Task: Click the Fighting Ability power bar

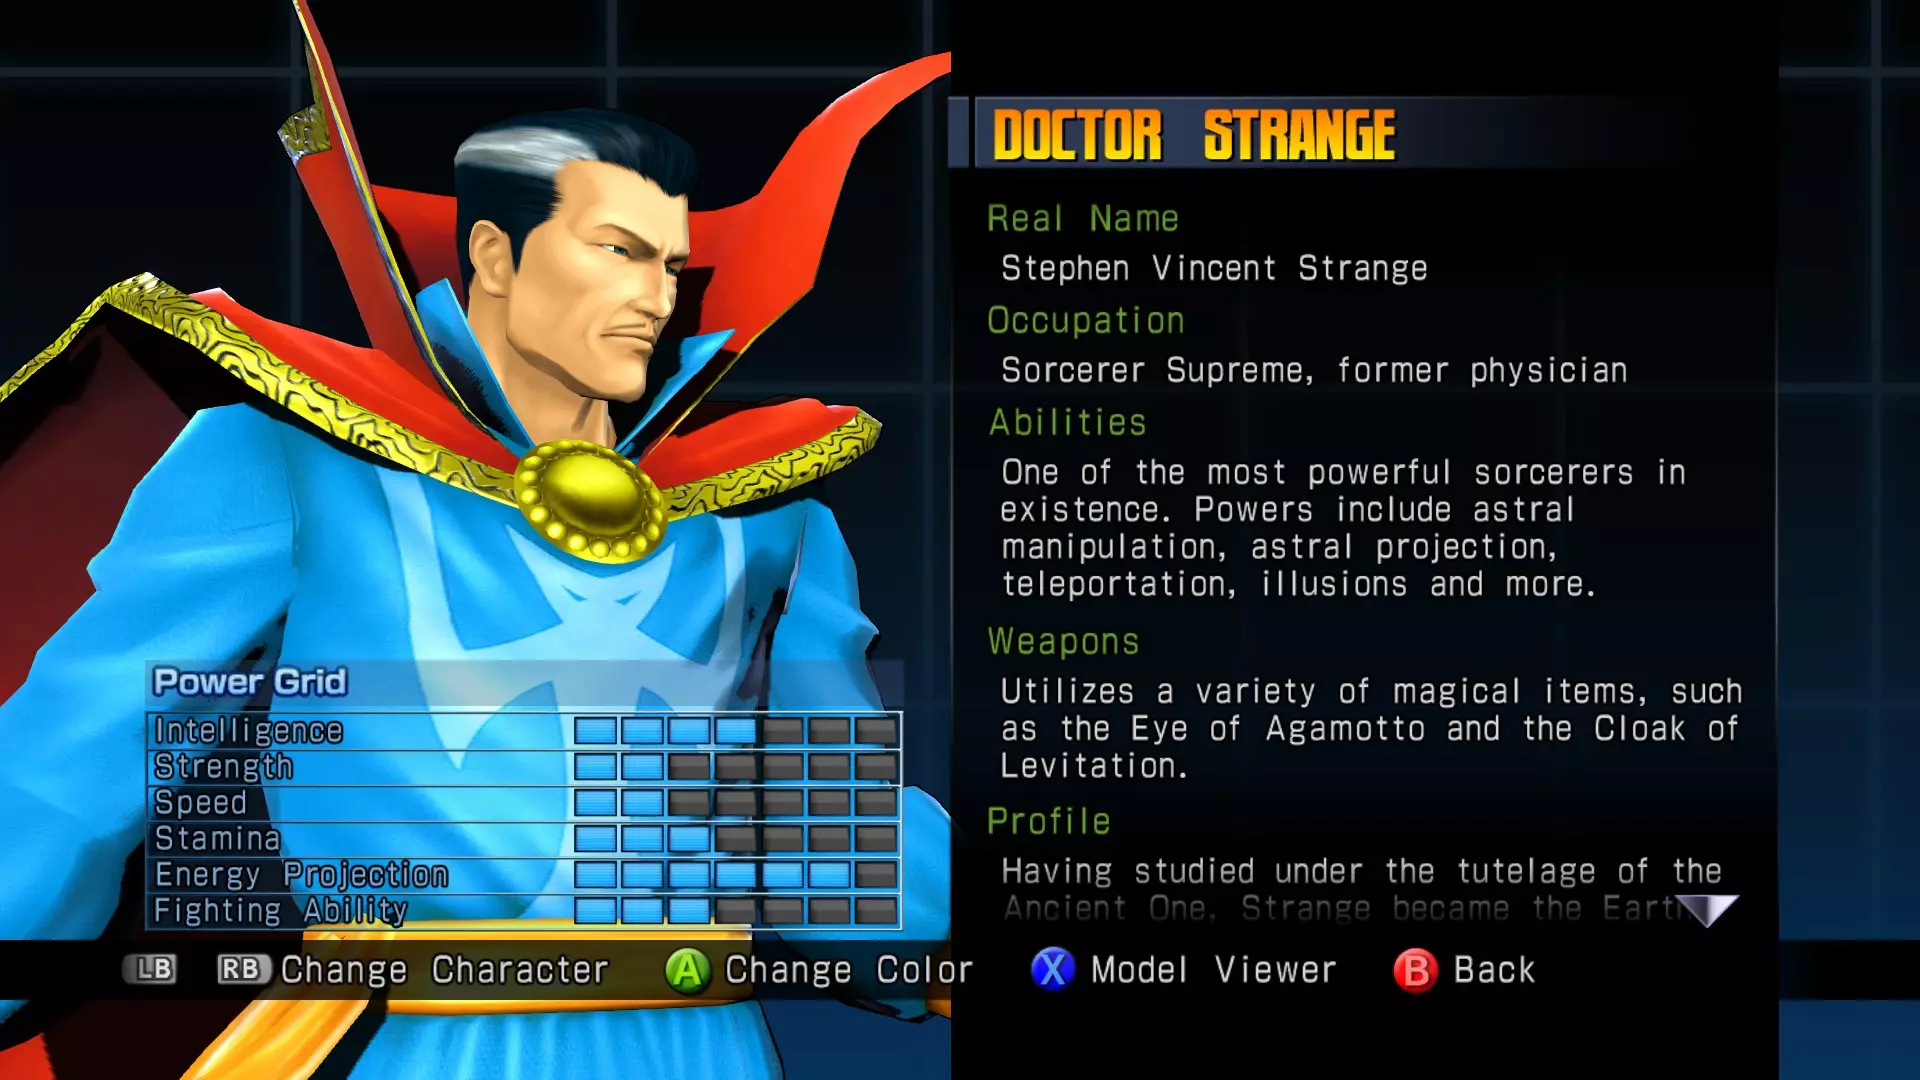Action: point(736,911)
